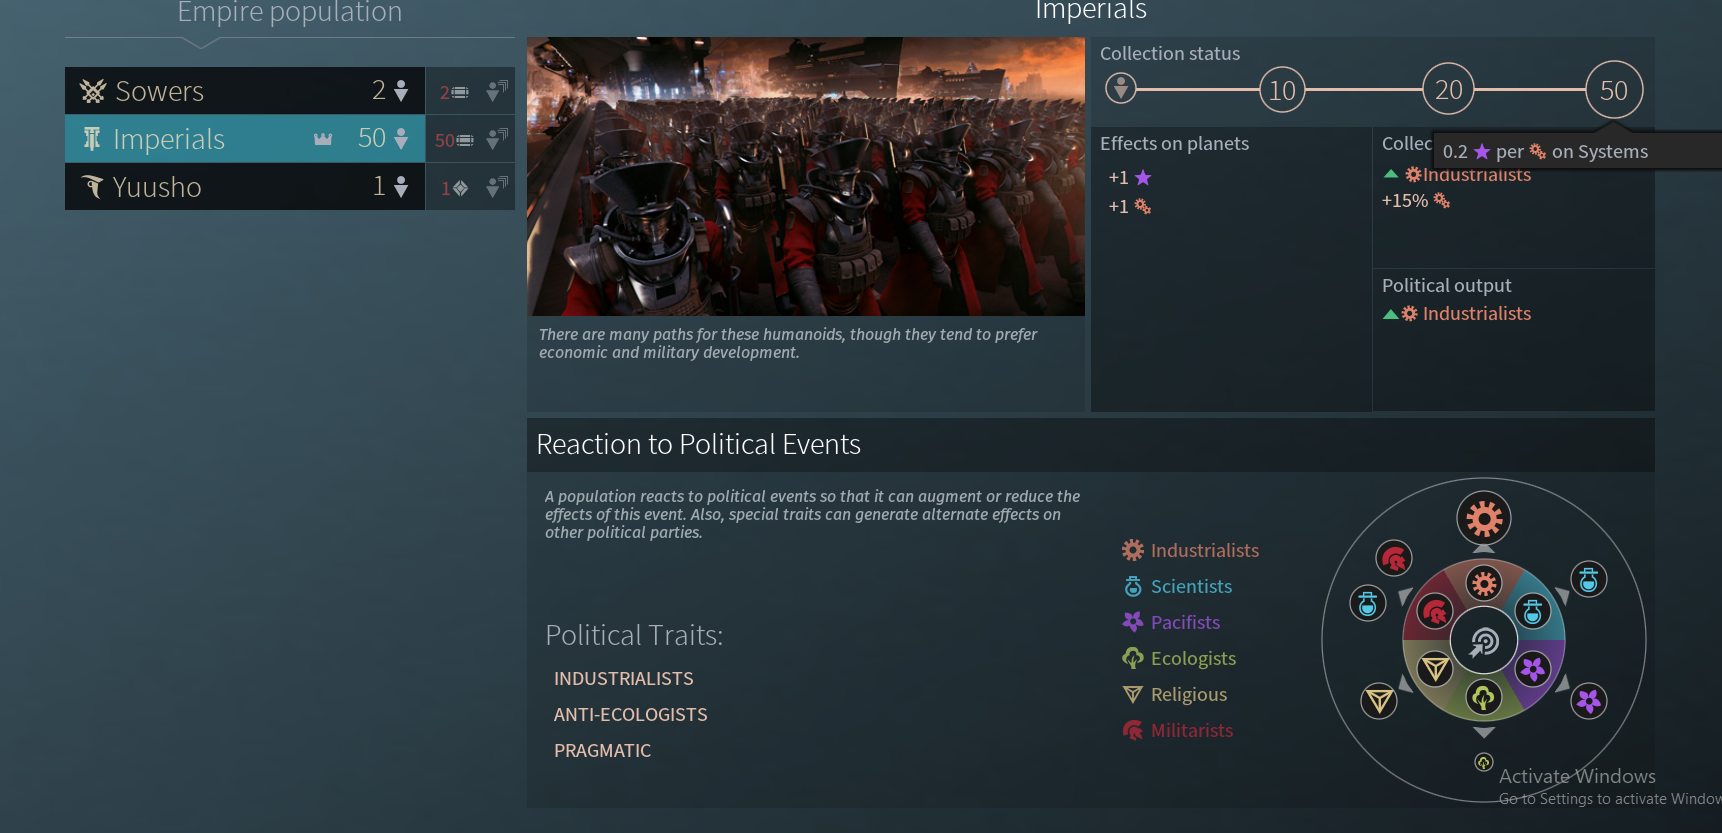
Task: Click the Sowers faction crest icon
Action: point(93,90)
